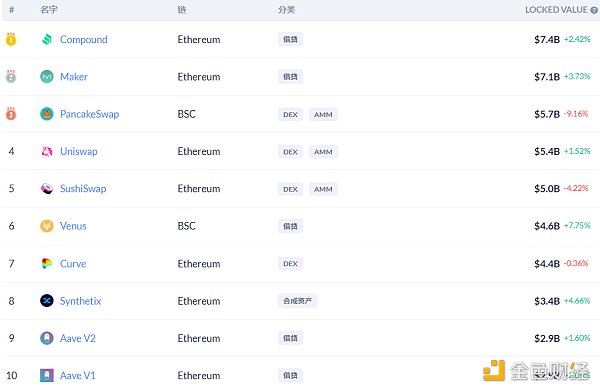
Task: Open the Aave V2 link
Action: [78, 338]
